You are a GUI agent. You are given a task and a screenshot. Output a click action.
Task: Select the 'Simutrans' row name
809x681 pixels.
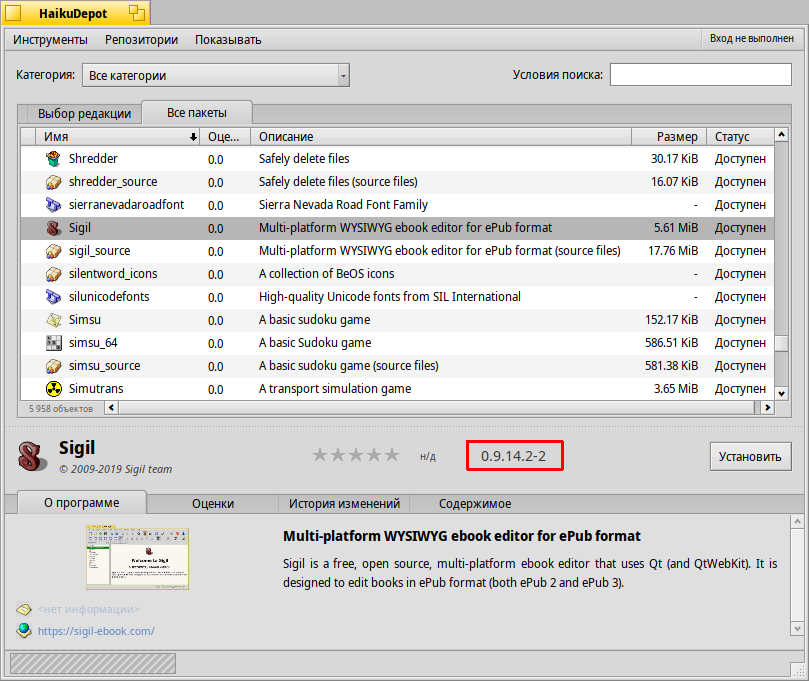(96, 389)
